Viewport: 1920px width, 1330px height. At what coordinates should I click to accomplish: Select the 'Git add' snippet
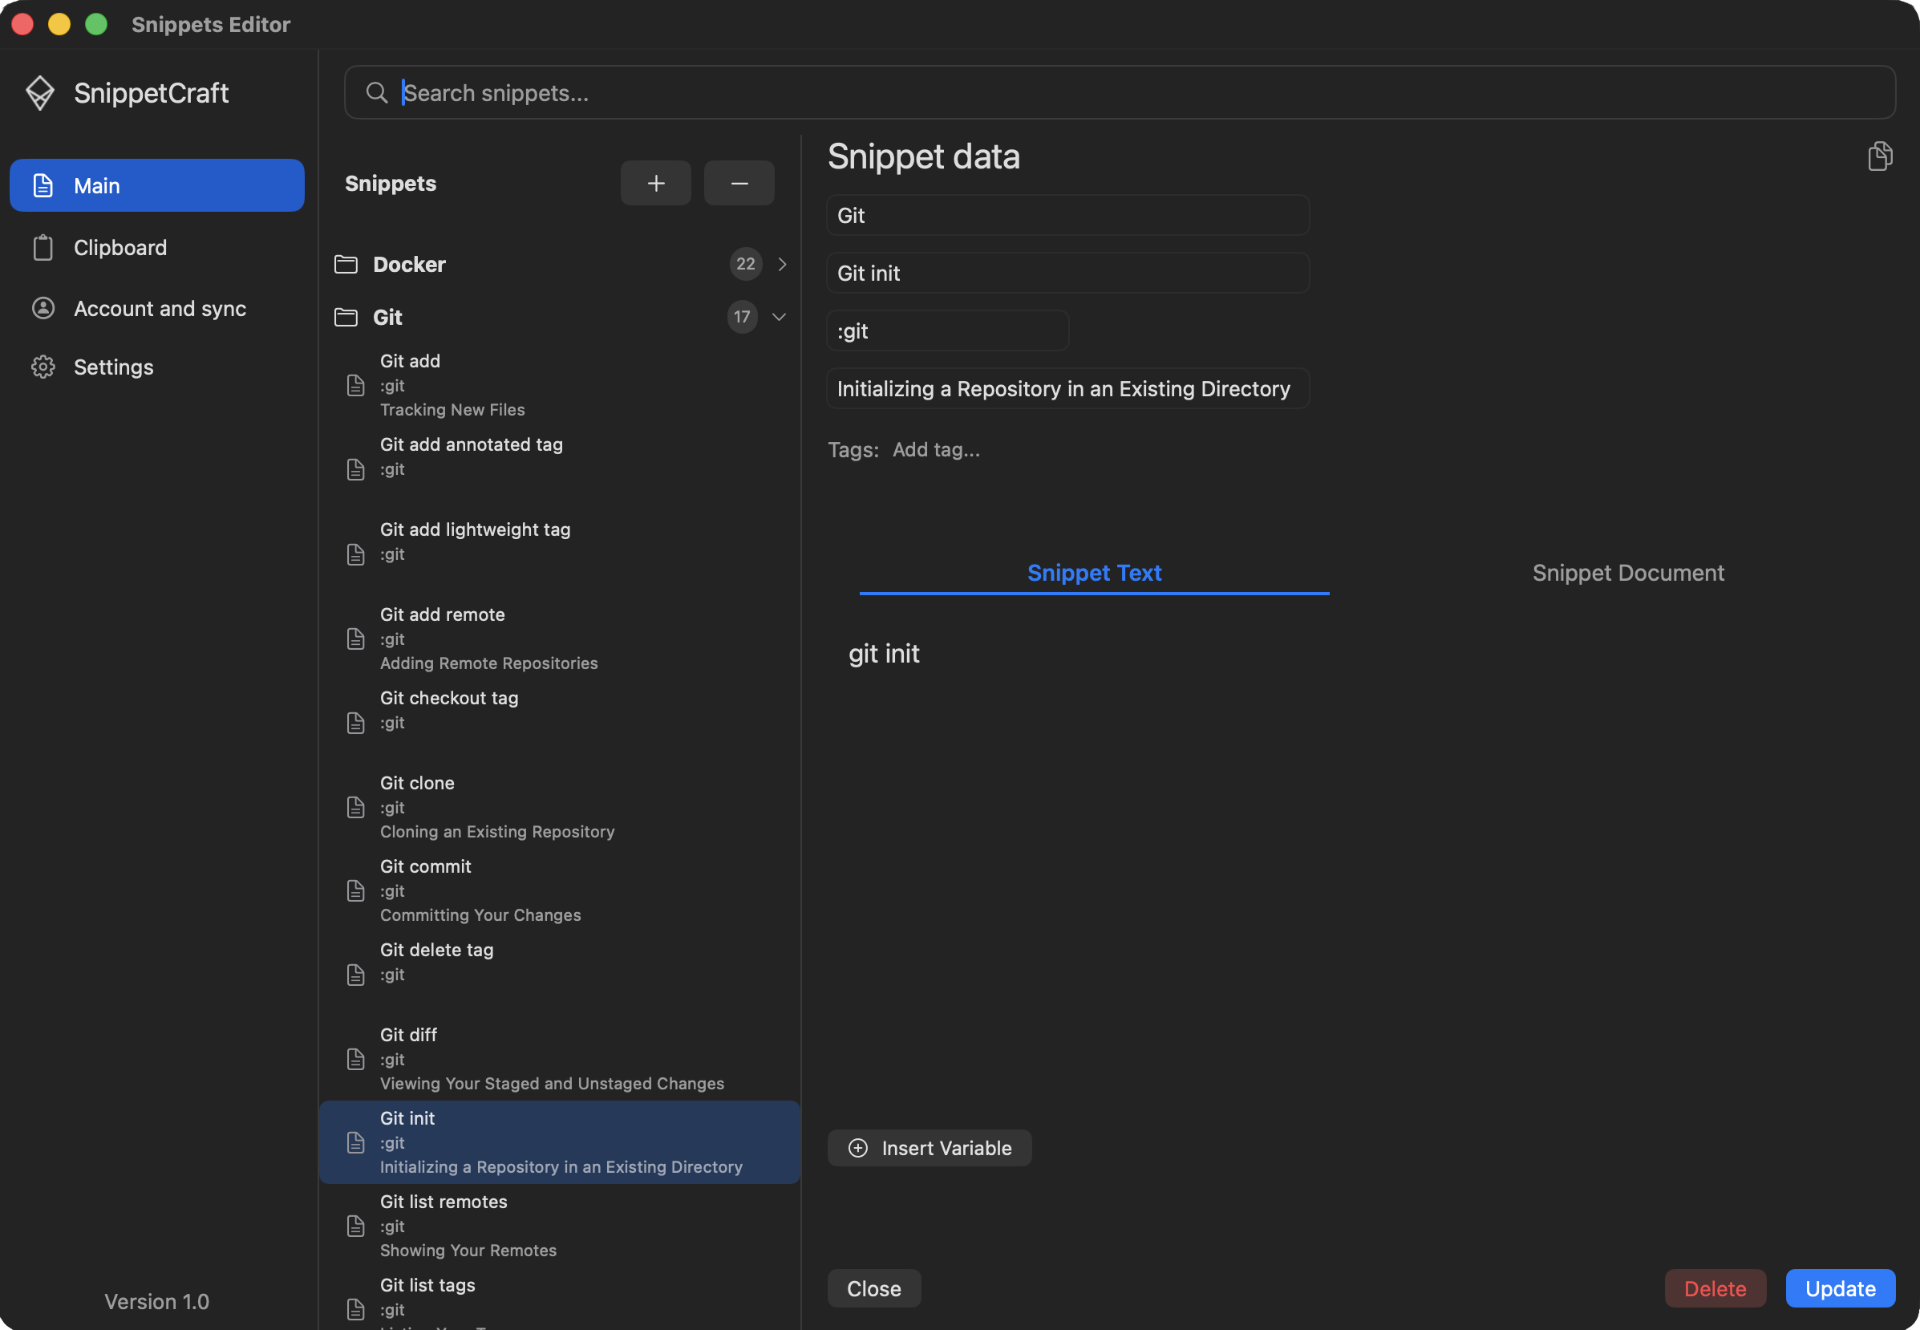[560, 385]
